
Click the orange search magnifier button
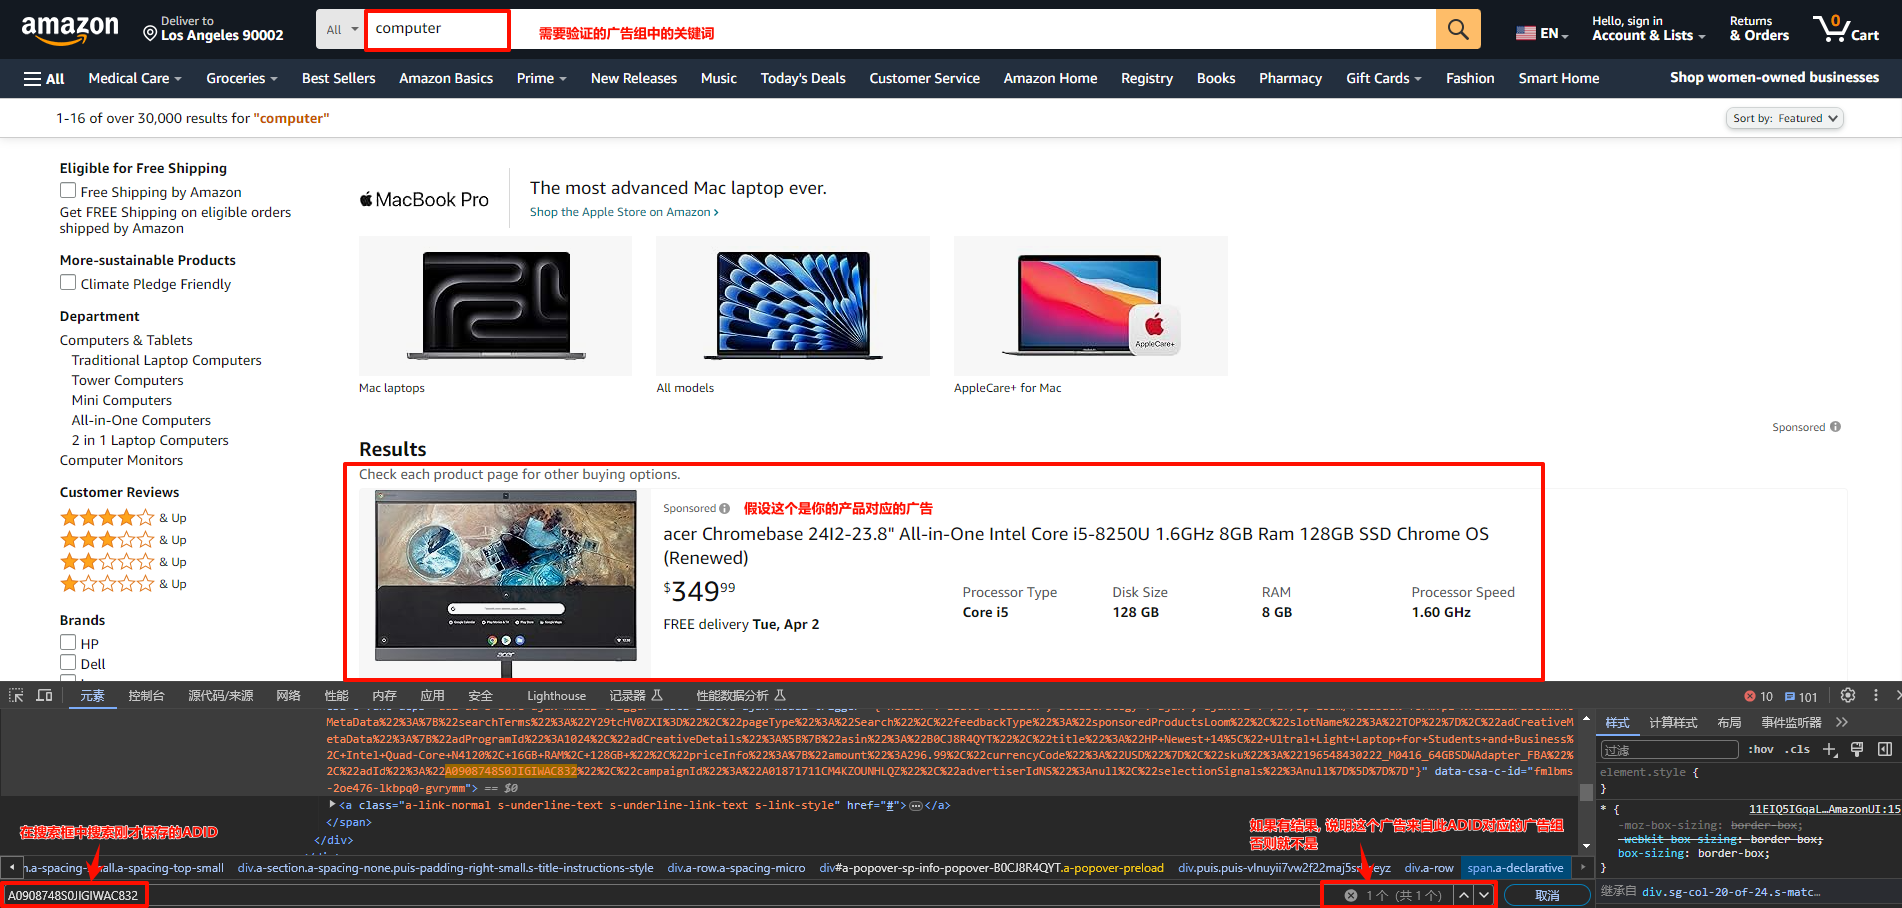(x=1458, y=29)
